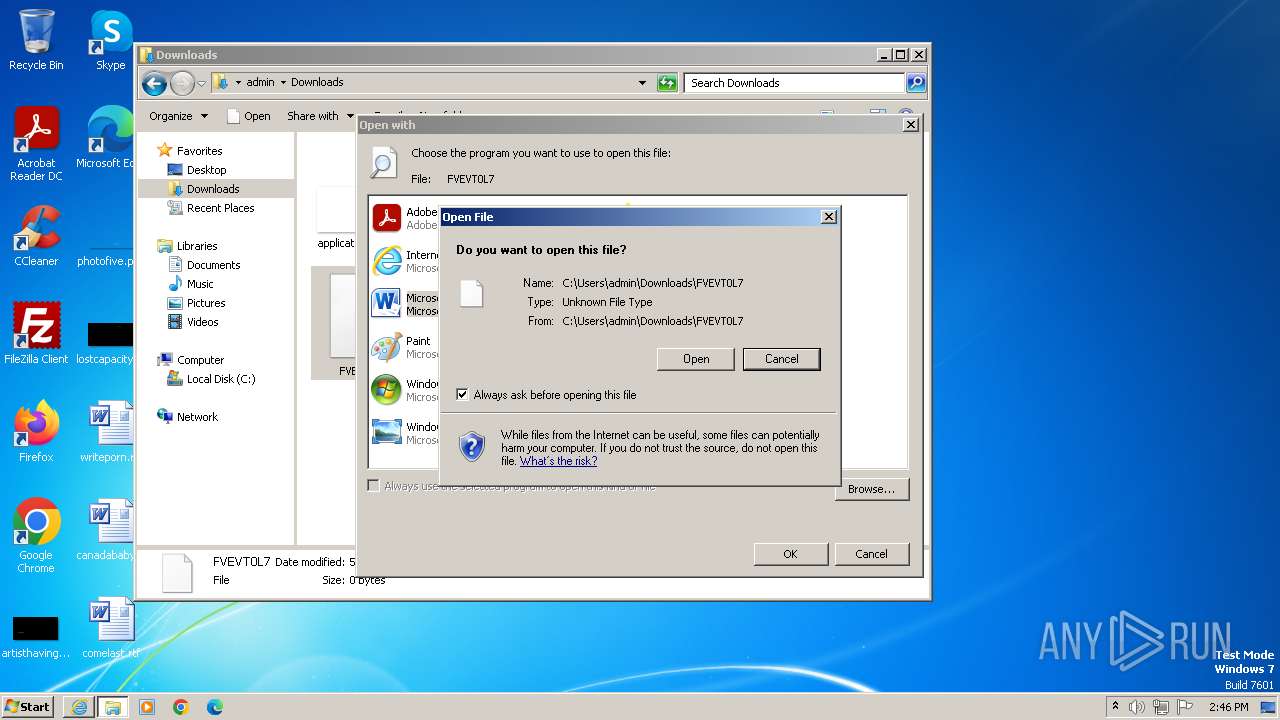This screenshot has width=1280, height=720.
Task: Click the Start button
Action: click(x=28, y=707)
